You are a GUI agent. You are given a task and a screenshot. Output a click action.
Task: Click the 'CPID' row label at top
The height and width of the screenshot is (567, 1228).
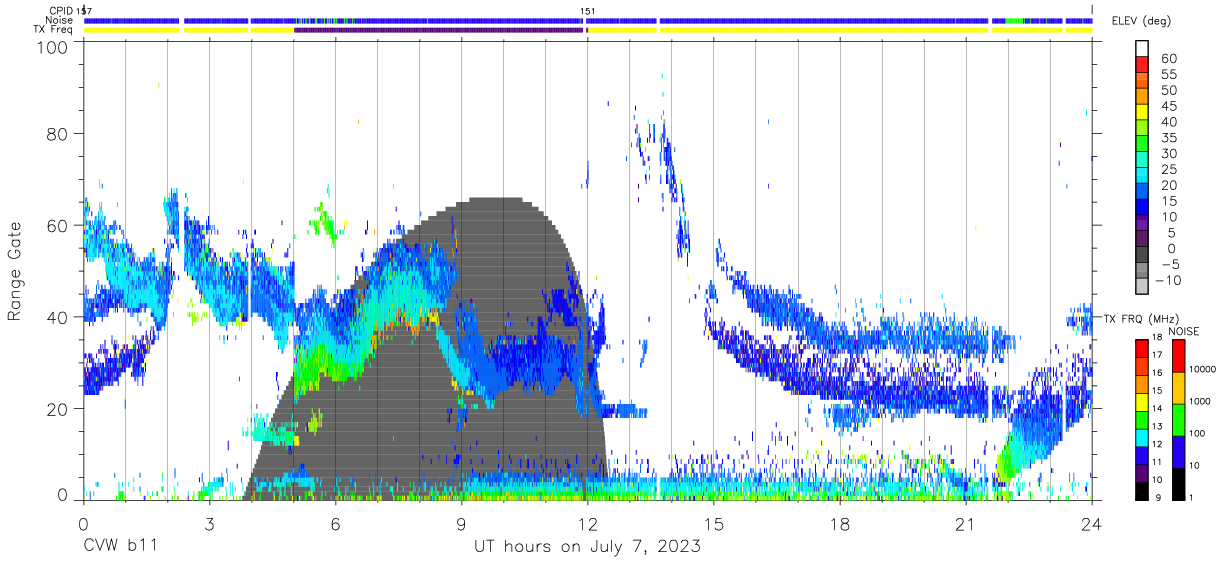[x=61, y=11]
